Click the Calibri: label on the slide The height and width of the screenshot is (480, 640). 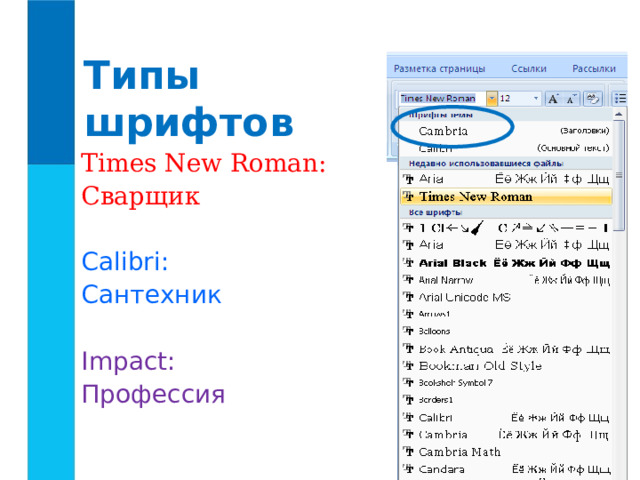[125, 261]
